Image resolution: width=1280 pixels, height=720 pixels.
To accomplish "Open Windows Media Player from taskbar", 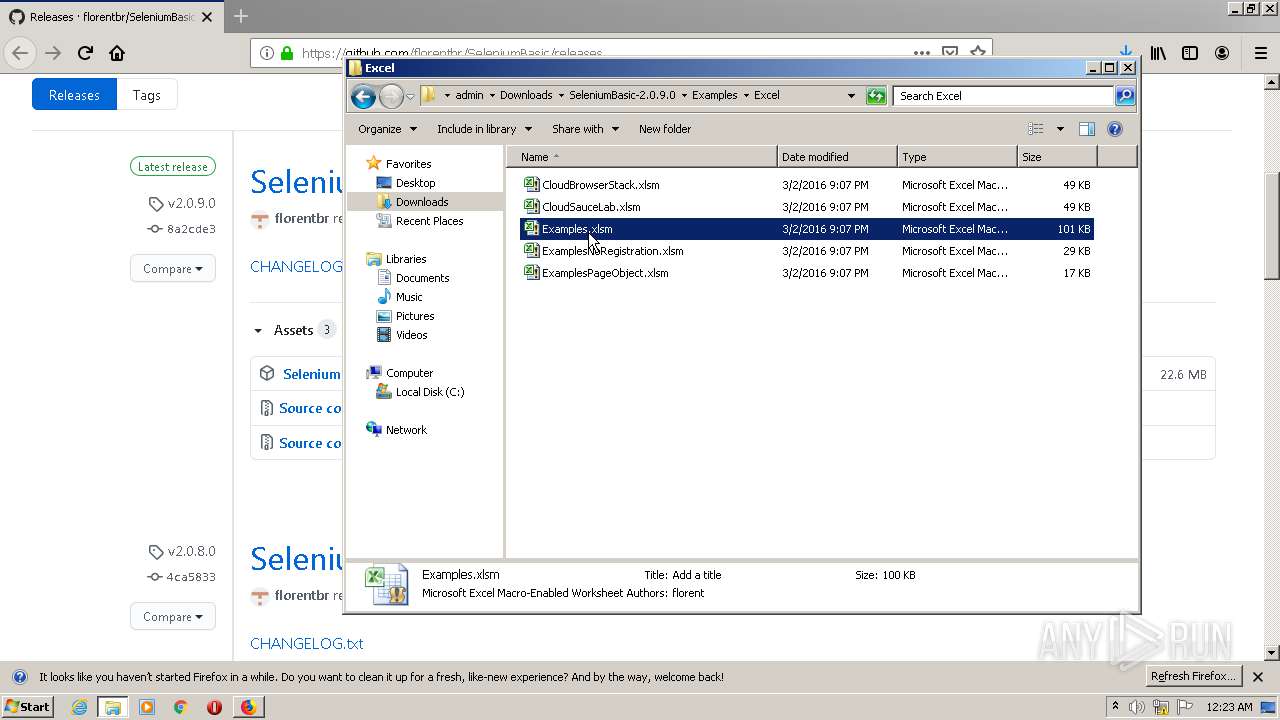I will point(147,707).
